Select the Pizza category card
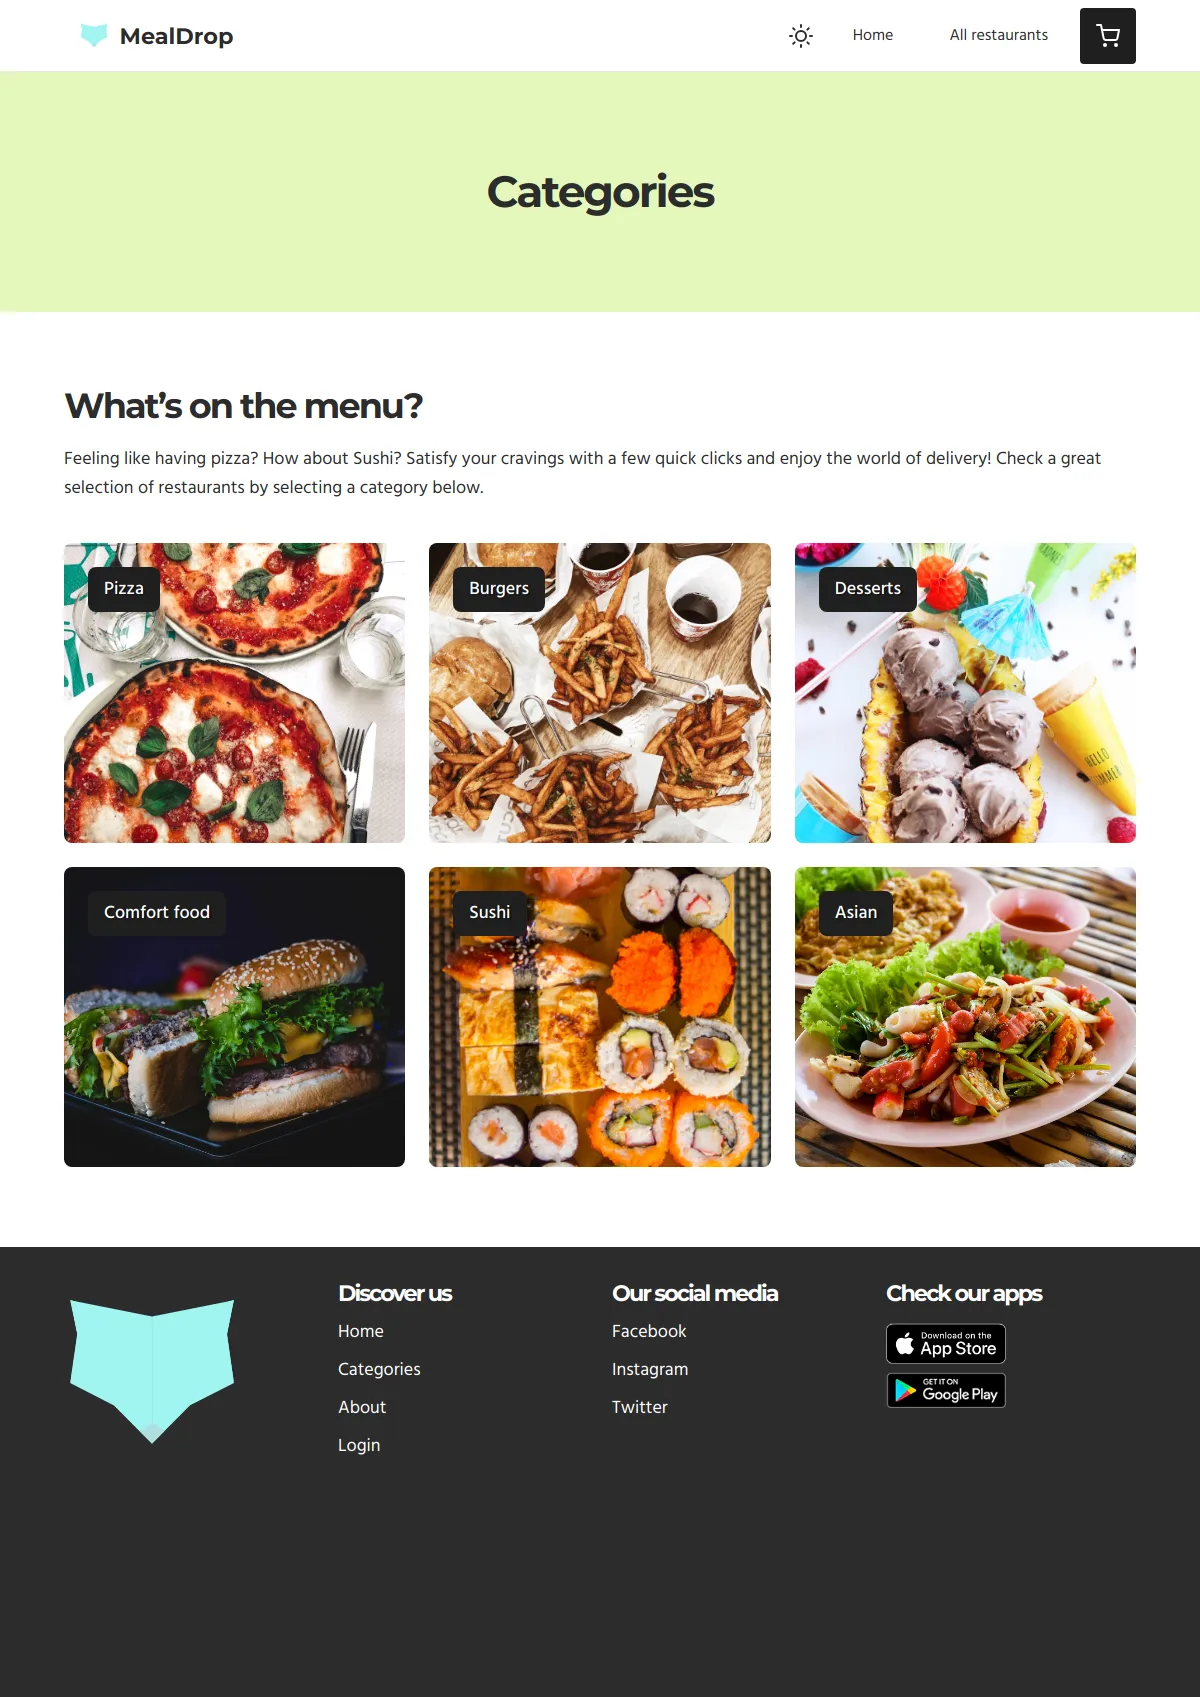The height and width of the screenshot is (1697, 1200). point(234,693)
